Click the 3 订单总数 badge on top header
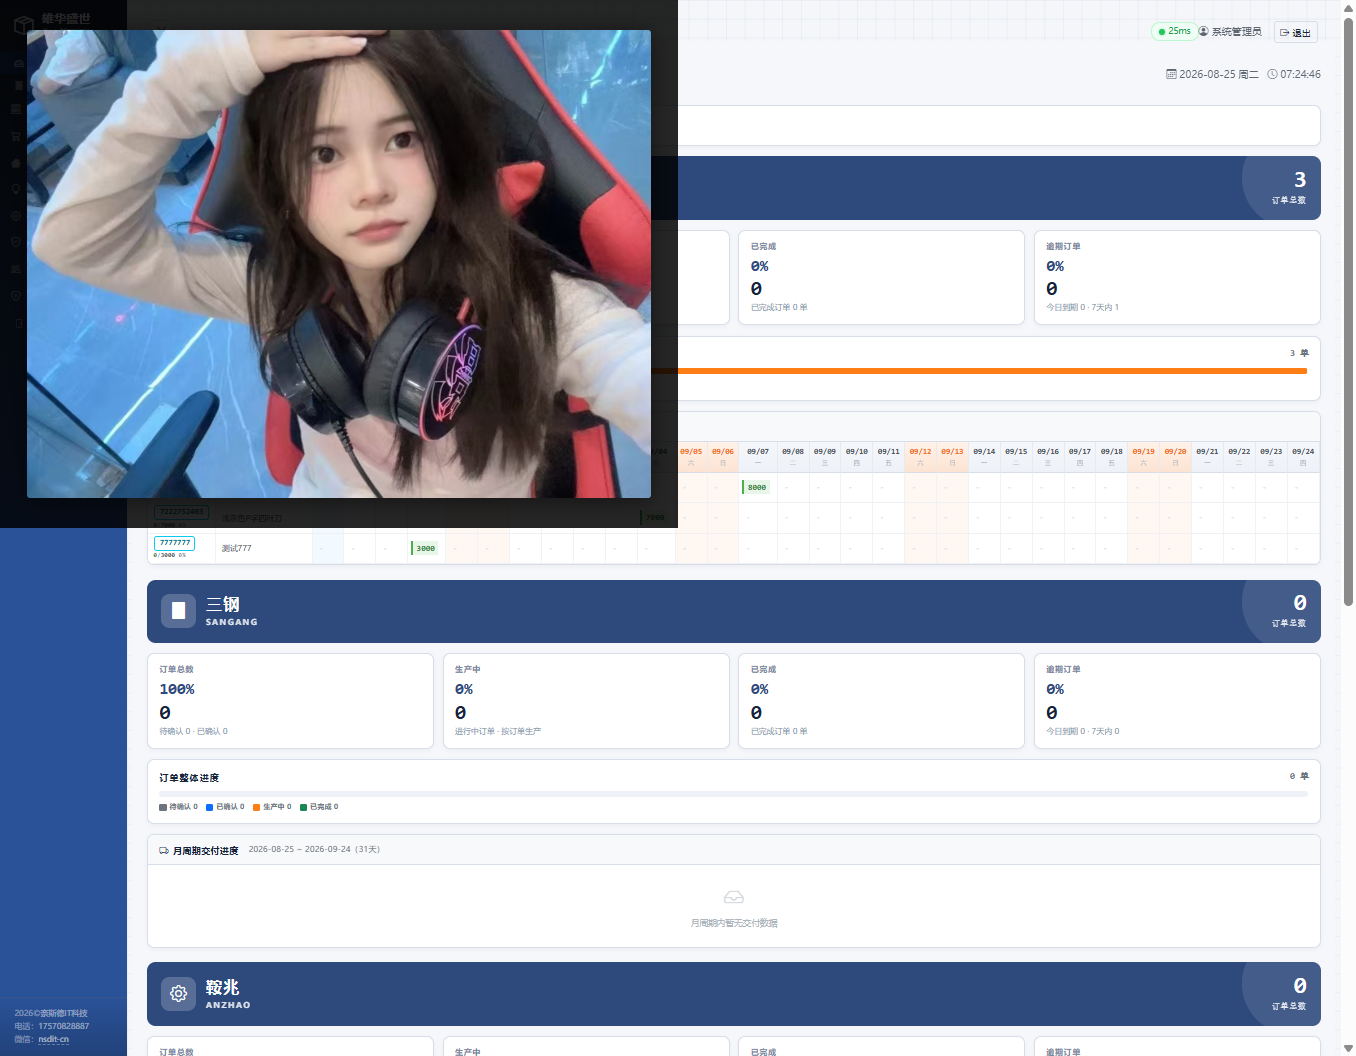Screen dimensions: 1356x1056 (x=1290, y=188)
